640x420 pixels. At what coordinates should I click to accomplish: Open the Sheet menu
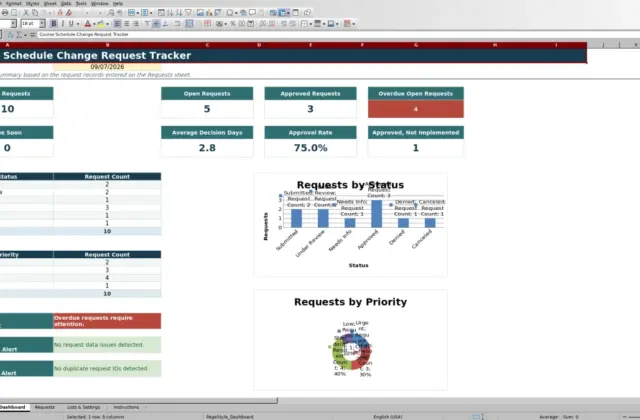coord(50,3)
